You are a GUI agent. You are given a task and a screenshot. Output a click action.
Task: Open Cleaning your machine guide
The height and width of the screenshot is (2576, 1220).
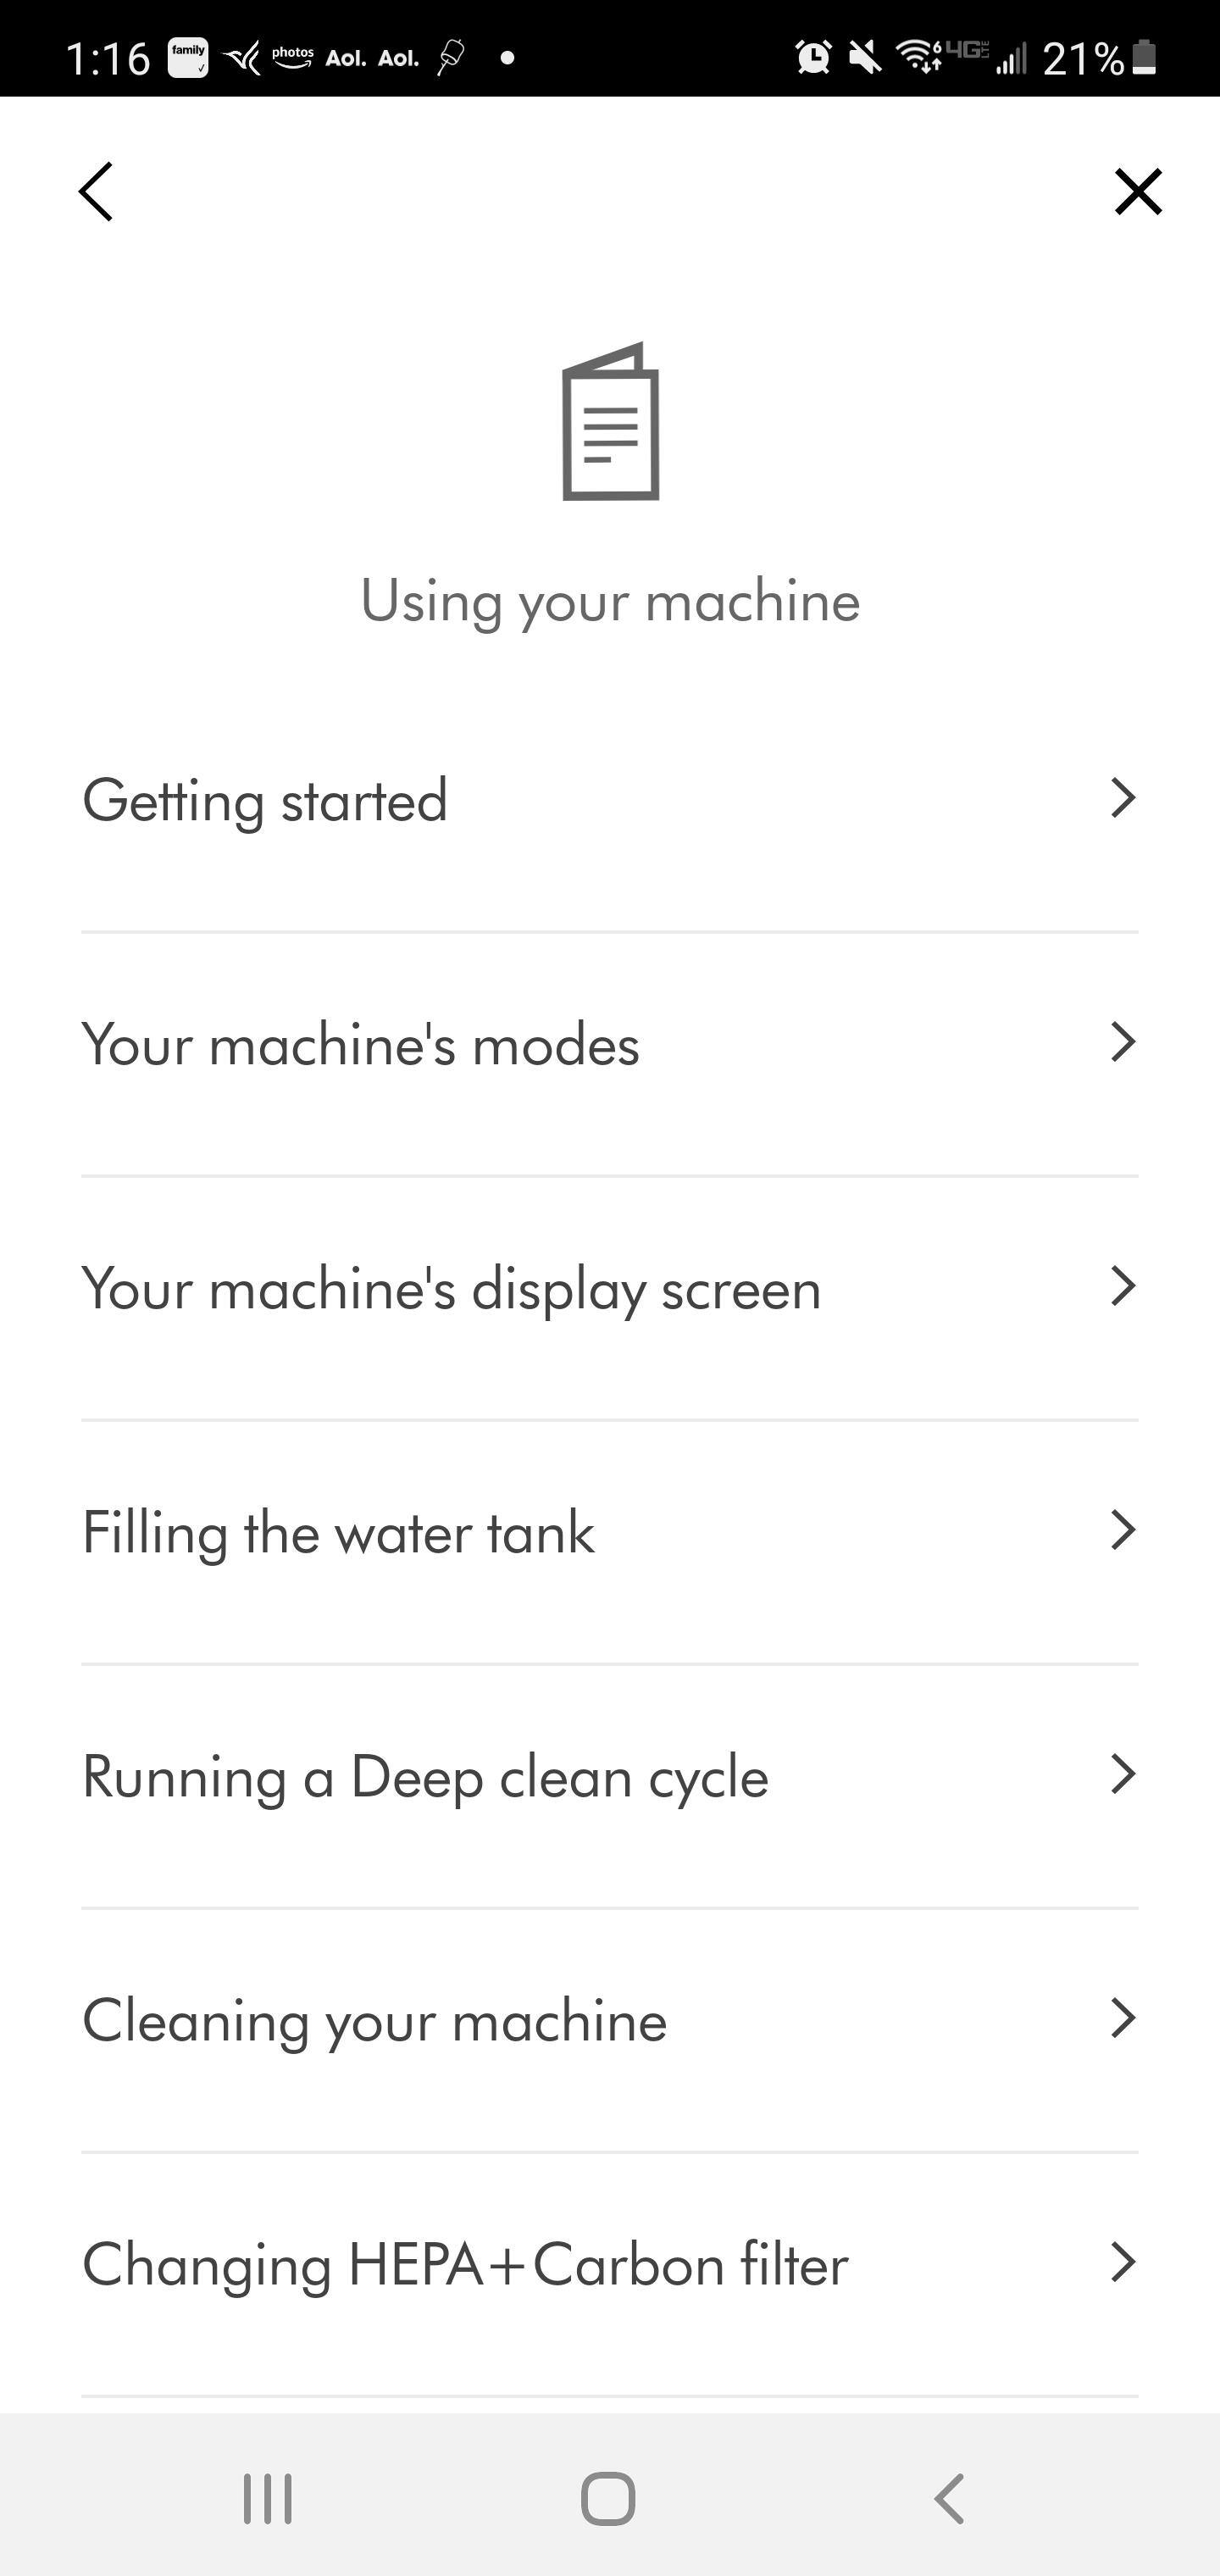click(374, 2020)
